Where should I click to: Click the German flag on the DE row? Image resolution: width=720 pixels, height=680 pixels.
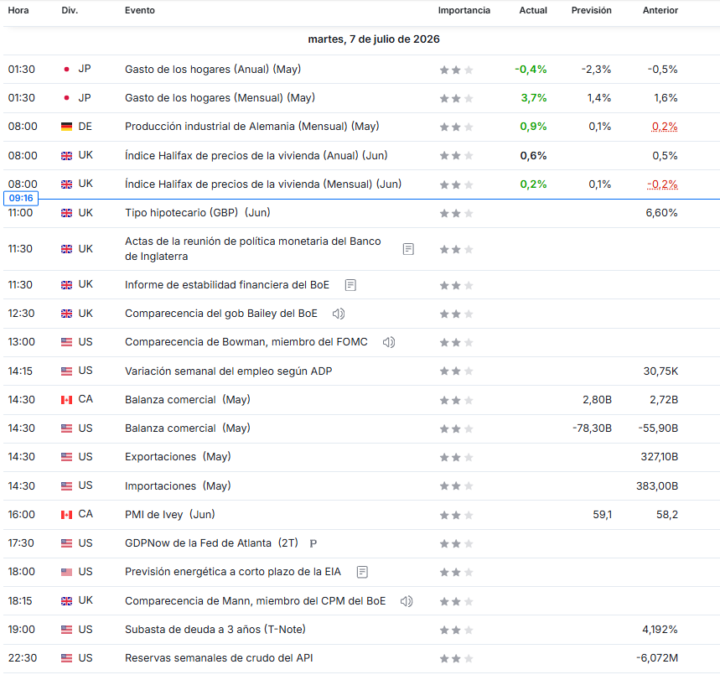tap(67, 127)
